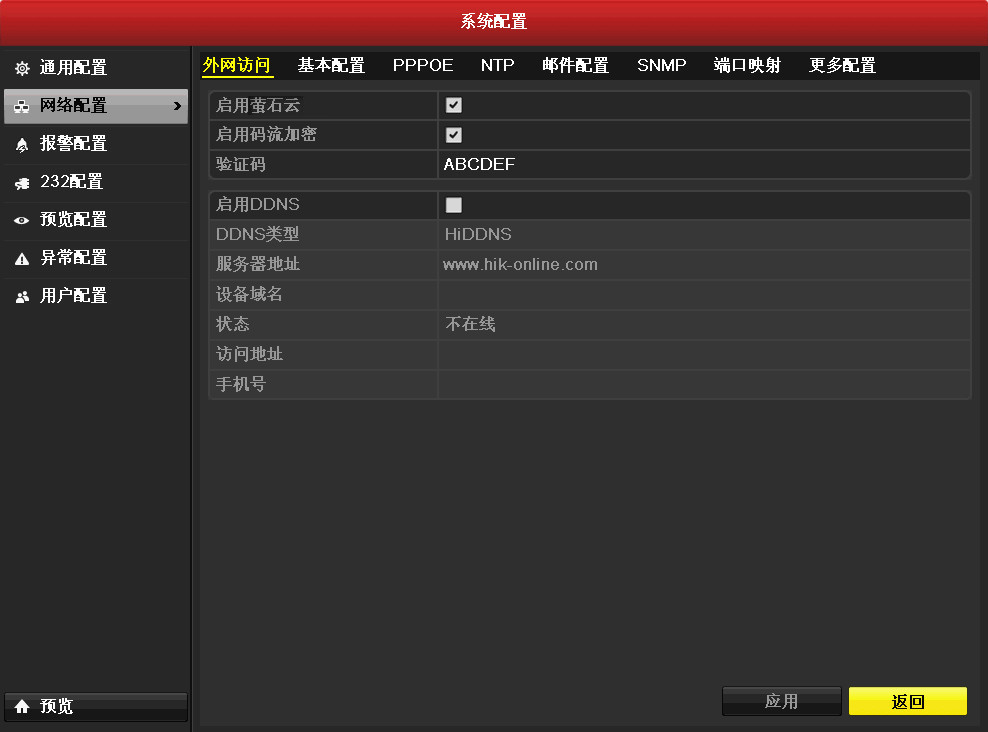Click the yellow 返回 button

[907, 702]
